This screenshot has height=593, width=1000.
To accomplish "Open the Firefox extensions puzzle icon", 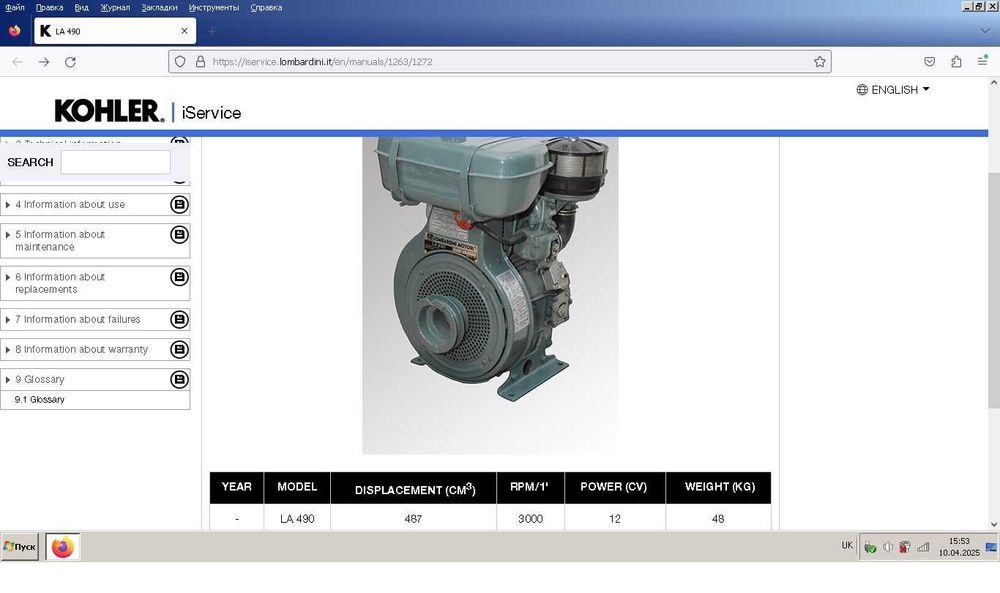I will point(956,61).
